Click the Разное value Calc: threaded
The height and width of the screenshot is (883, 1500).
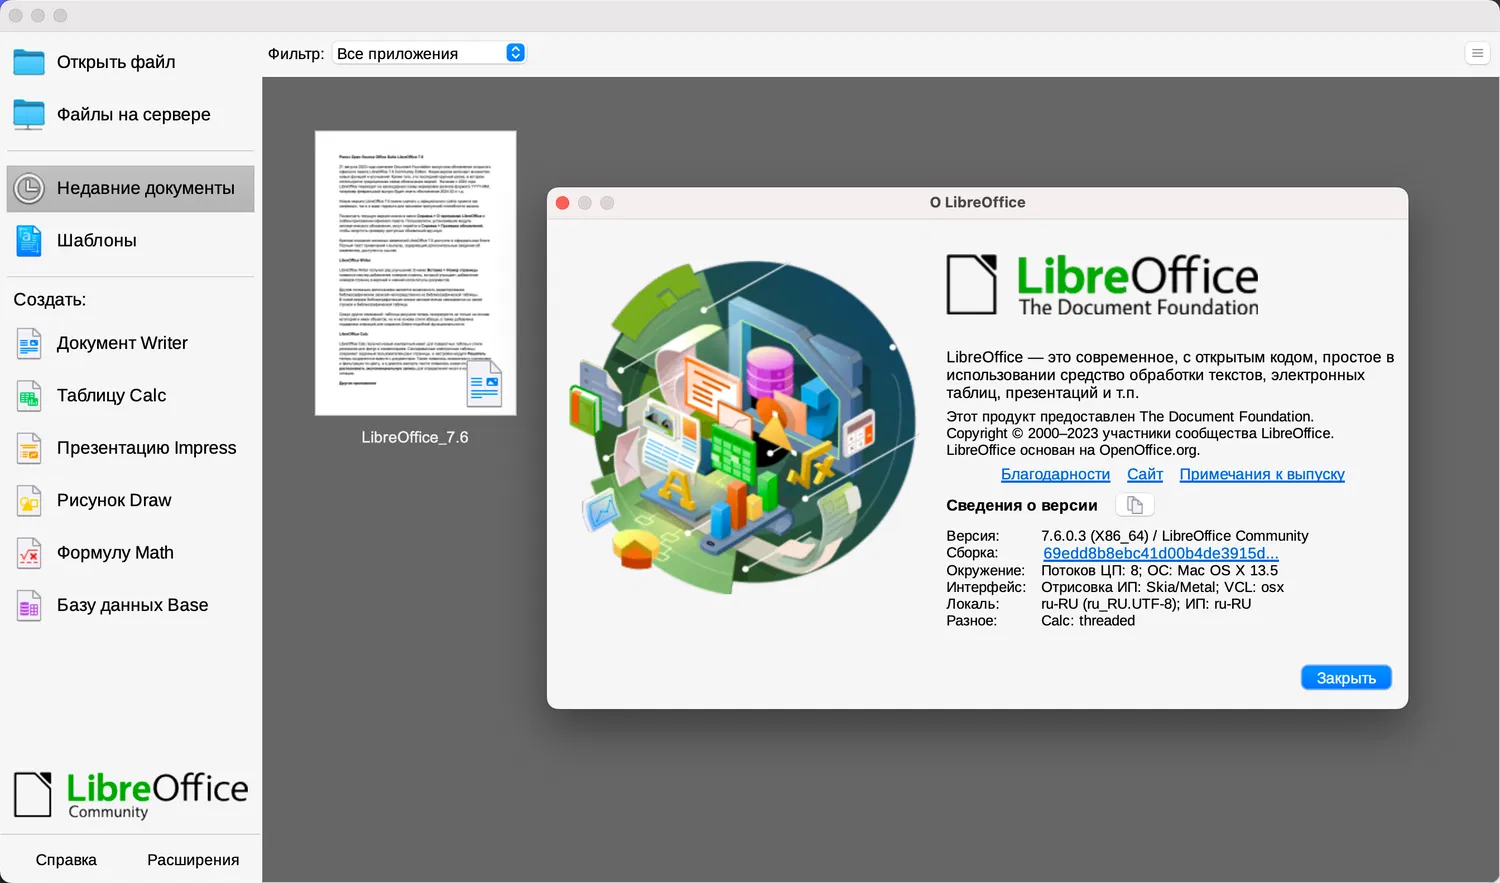[x=1088, y=621]
